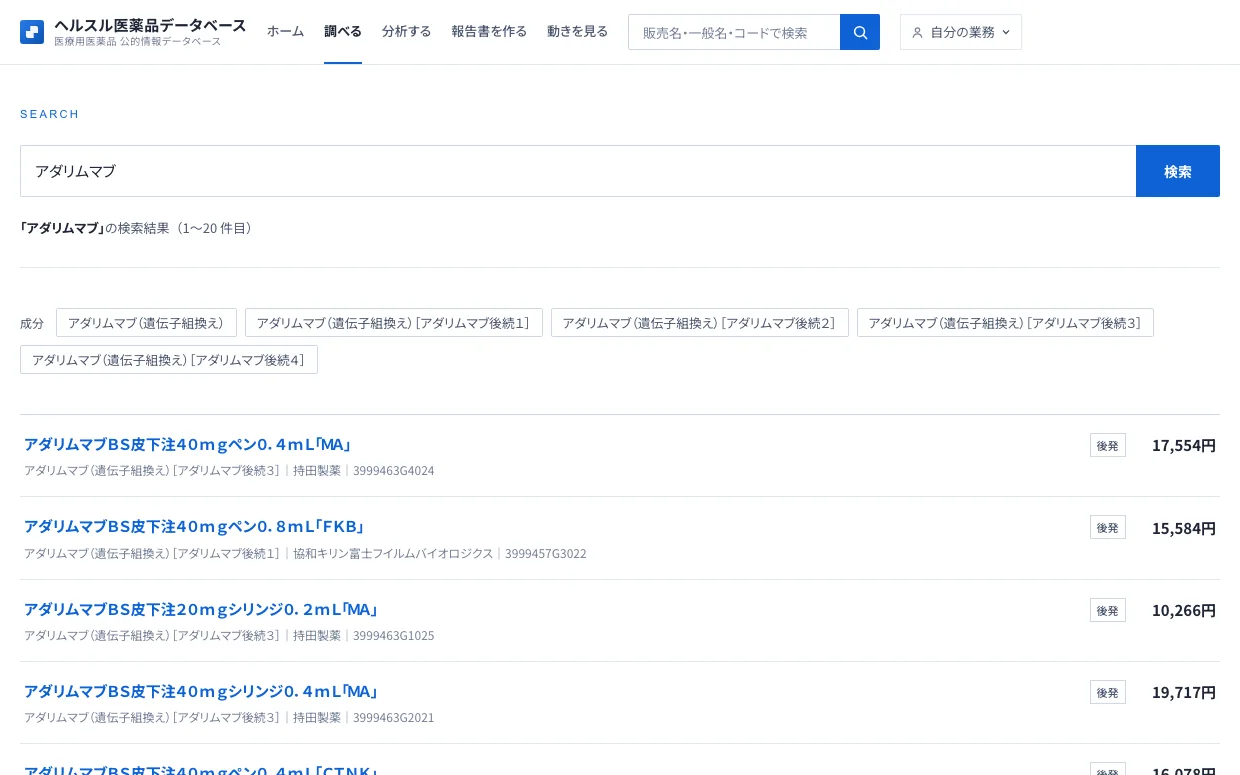Click the 成分 label before the chips
The height and width of the screenshot is (775, 1240).
pyautogui.click(x=32, y=323)
